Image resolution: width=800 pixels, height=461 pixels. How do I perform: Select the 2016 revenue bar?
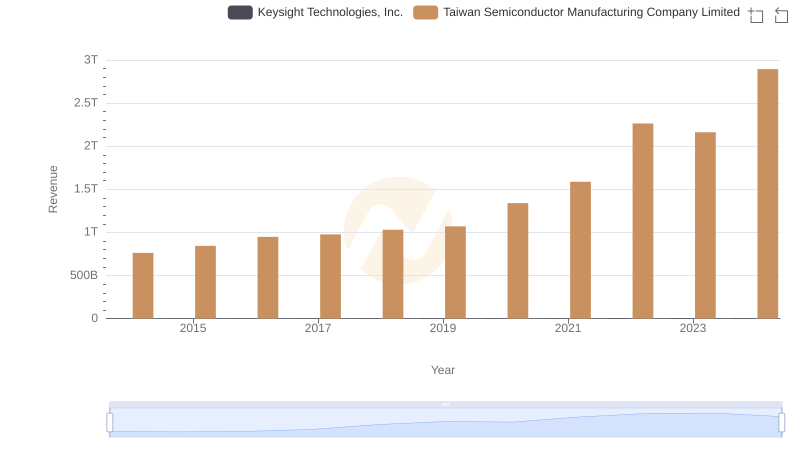point(268,277)
